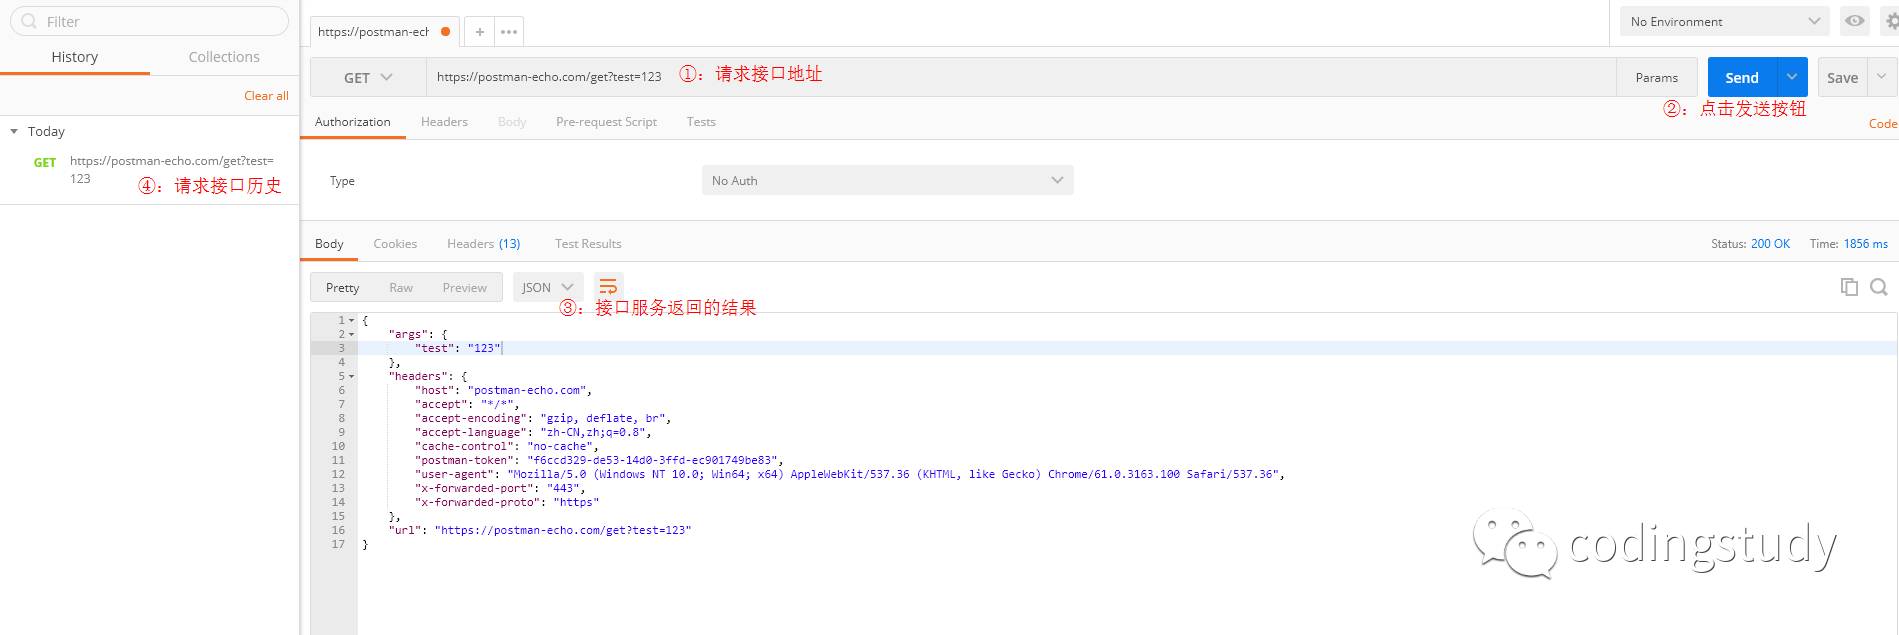Viewport: 1899px width, 635px height.
Task: Click line number 17 in the gutter
Action: tap(338, 544)
